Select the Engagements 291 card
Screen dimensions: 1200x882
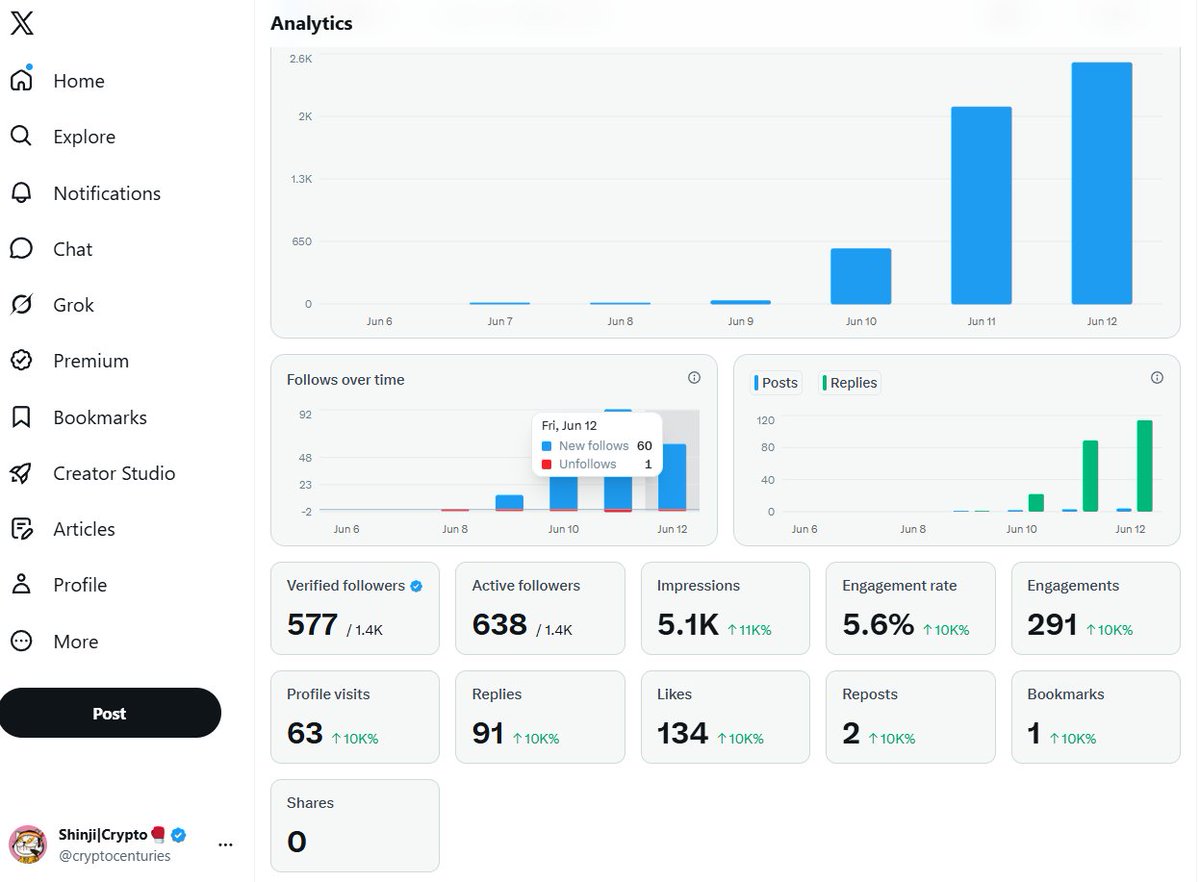click(1096, 608)
